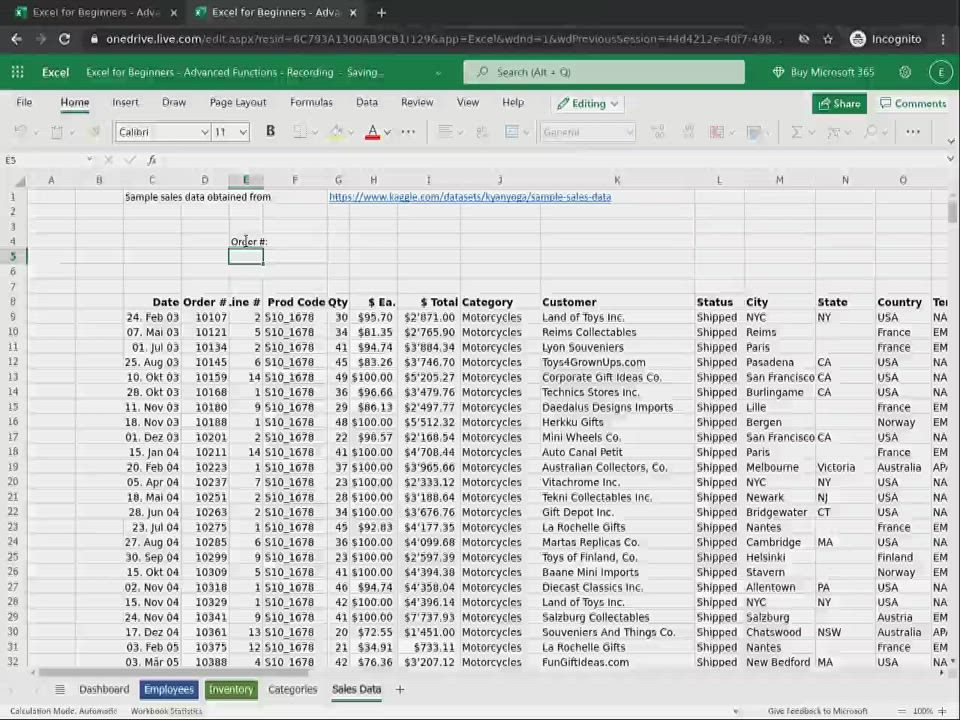Viewport: 960px width, 720px height.
Task: Open the Dashboard sheet tab
Action: coord(104,689)
